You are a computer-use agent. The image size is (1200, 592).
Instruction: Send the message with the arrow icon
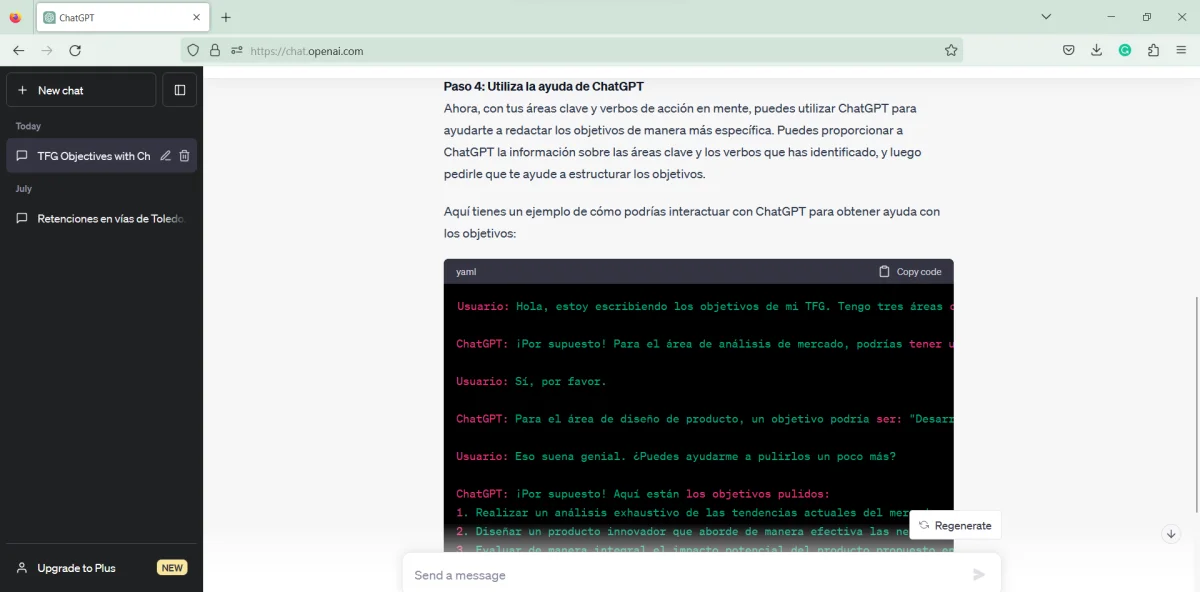pos(979,574)
